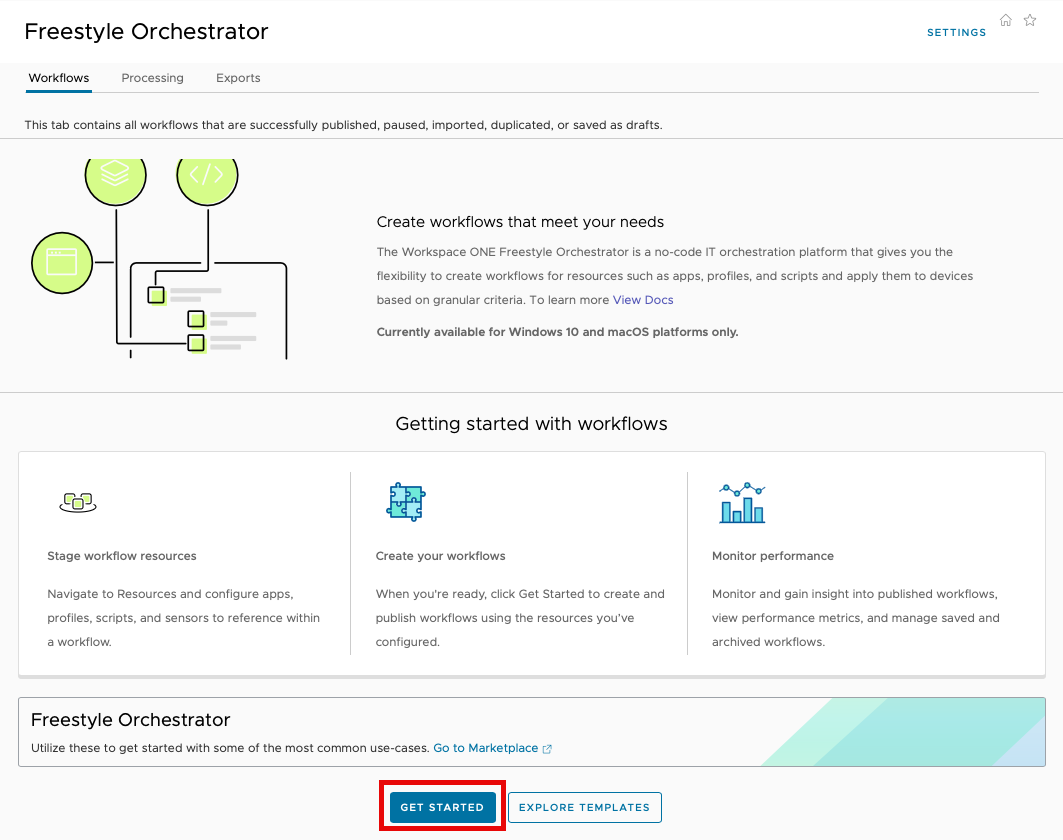Click the puzzle pieces workflow icon
The width and height of the screenshot is (1063, 840).
click(405, 502)
